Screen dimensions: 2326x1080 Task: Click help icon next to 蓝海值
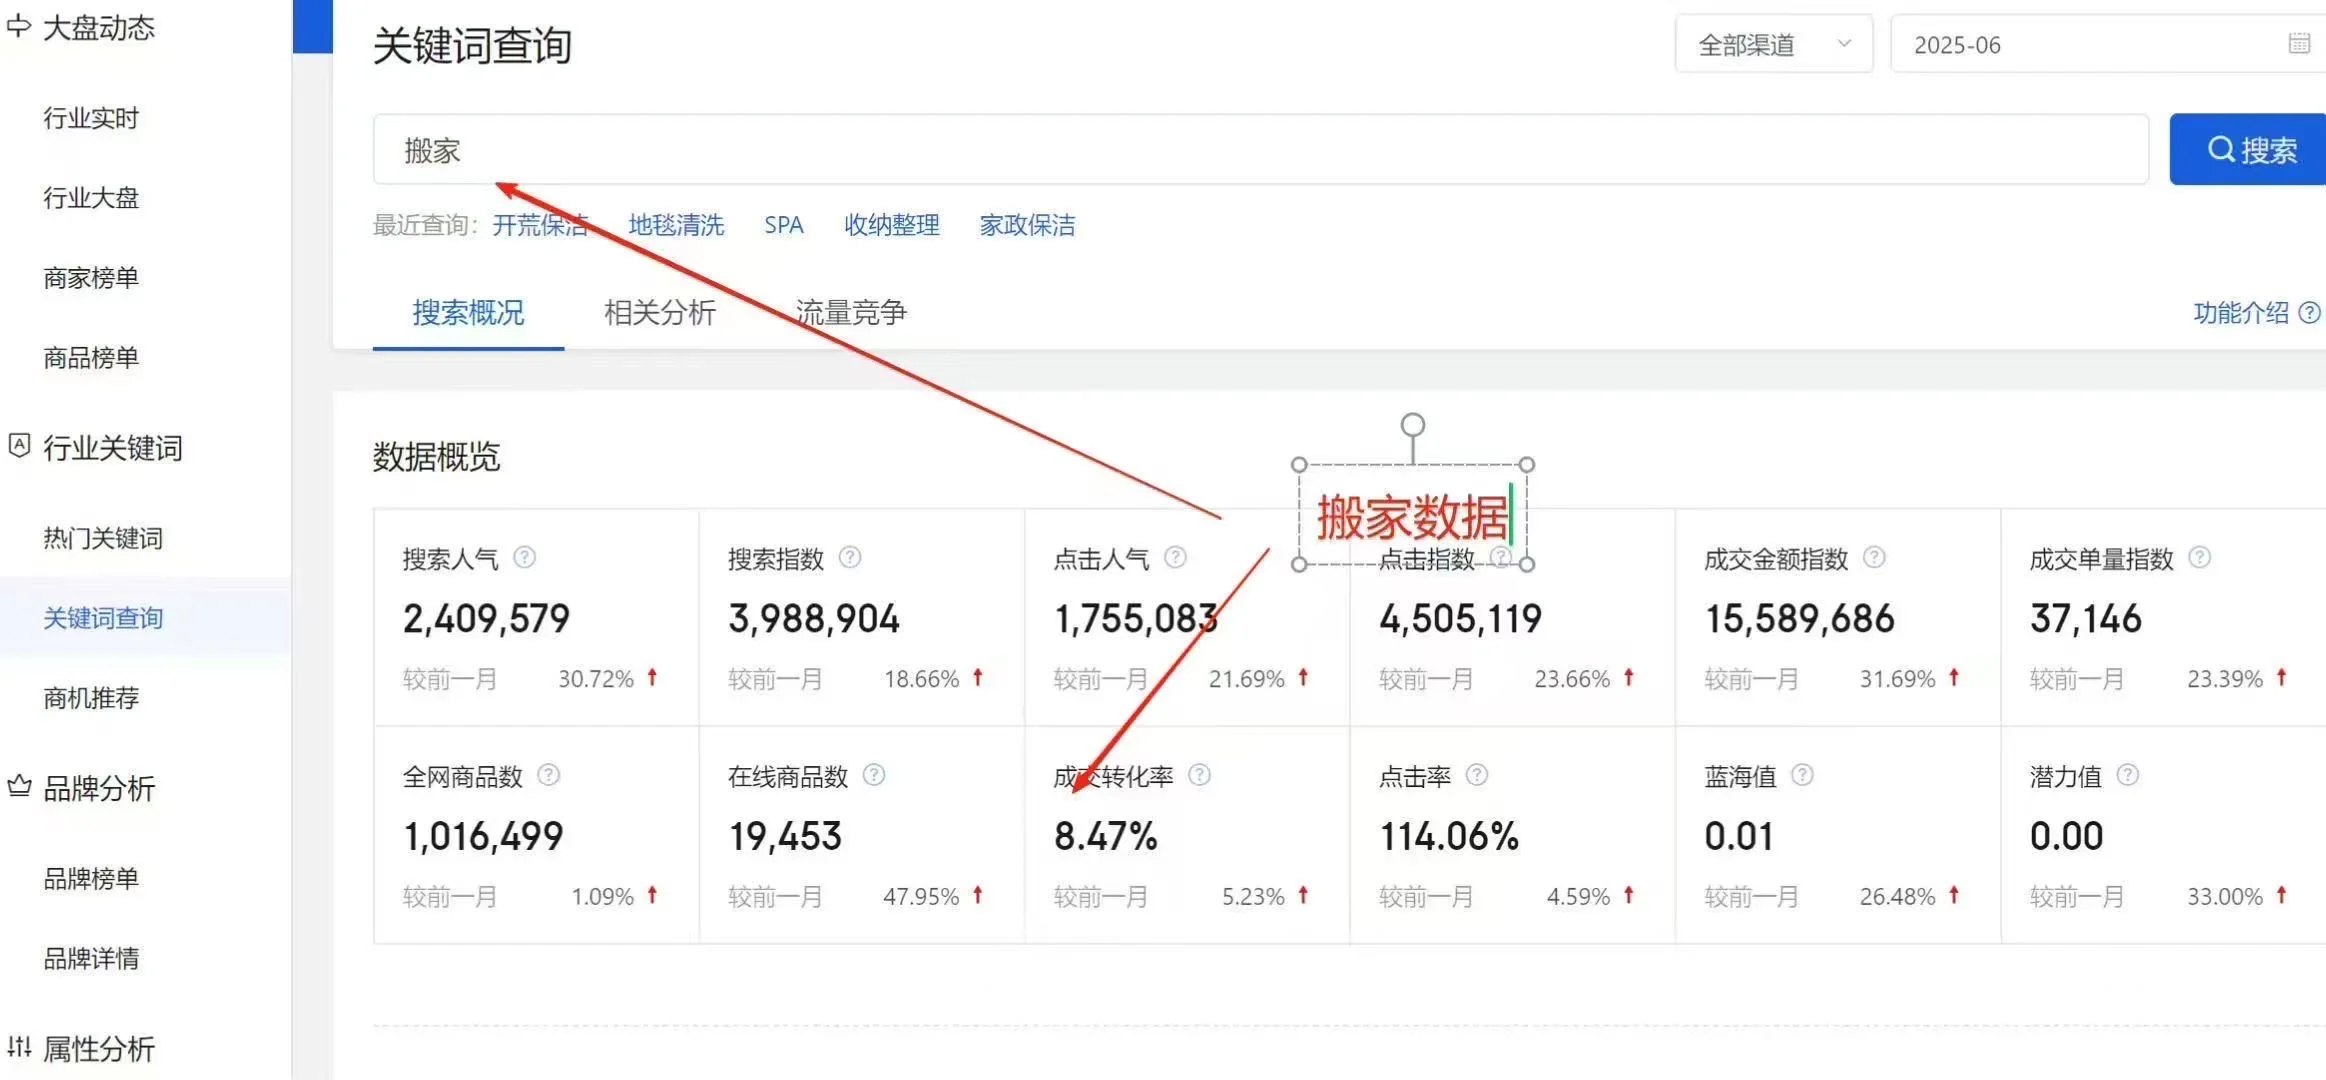[x=1802, y=775]
